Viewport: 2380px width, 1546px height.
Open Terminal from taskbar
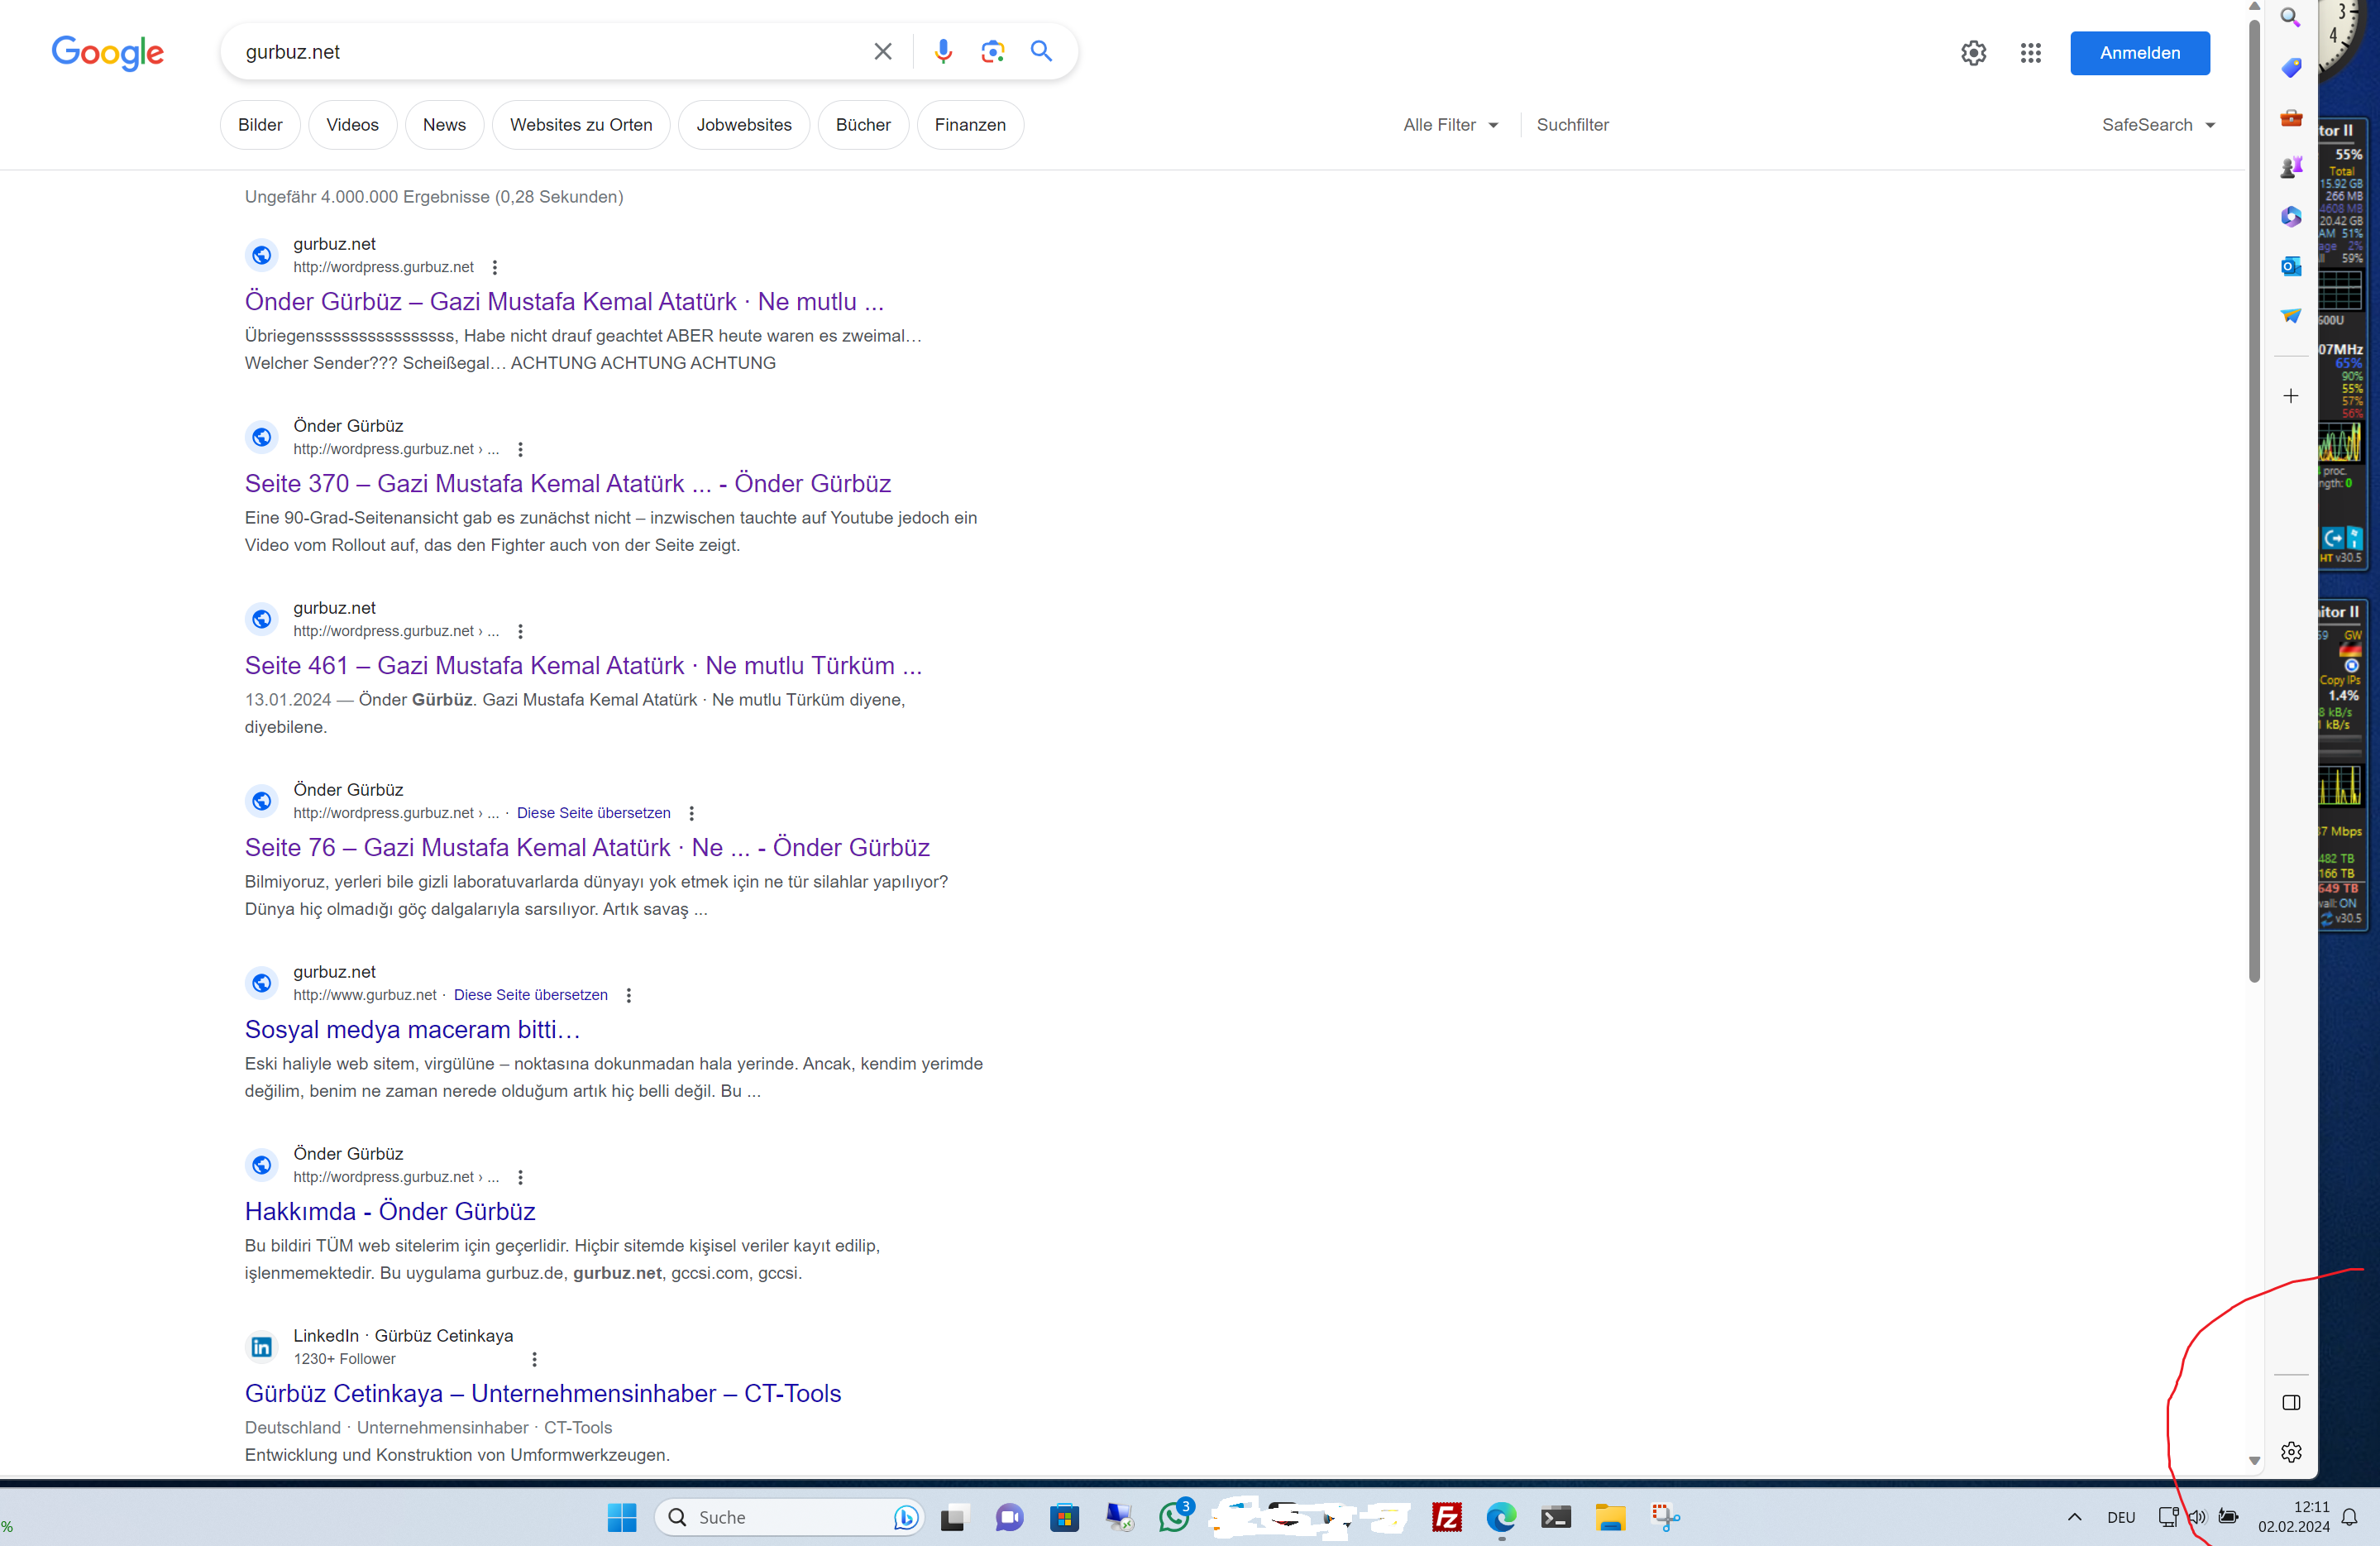click(x=1555, y=1518)
